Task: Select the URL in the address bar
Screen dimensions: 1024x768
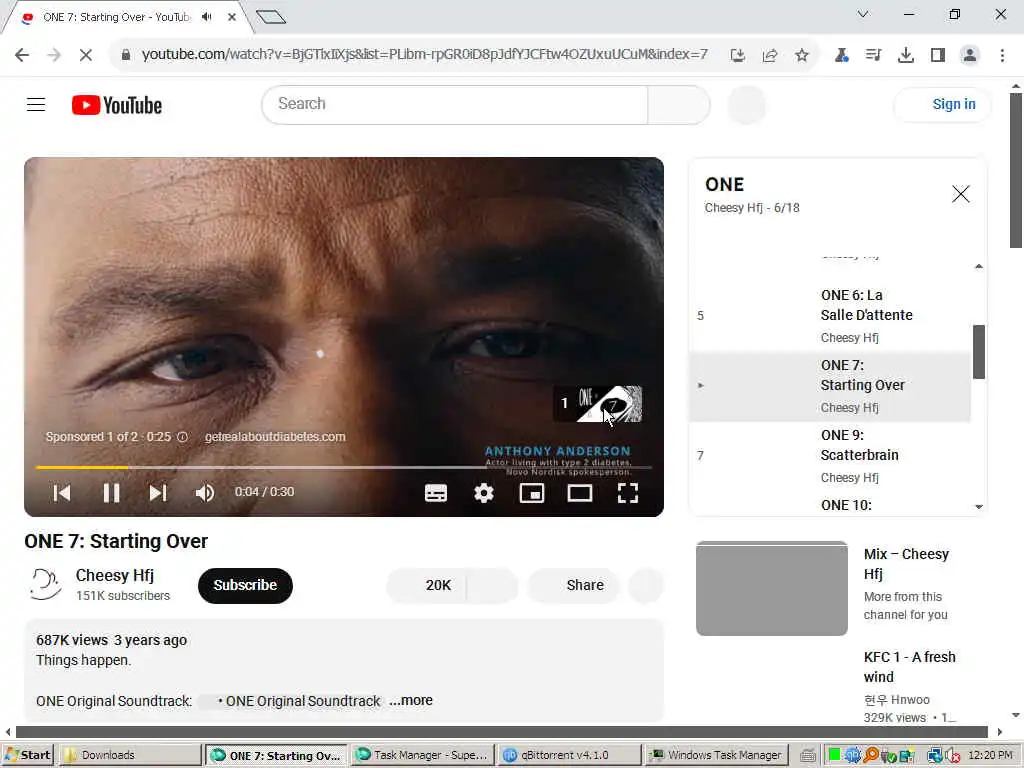Action: (424, 54)
